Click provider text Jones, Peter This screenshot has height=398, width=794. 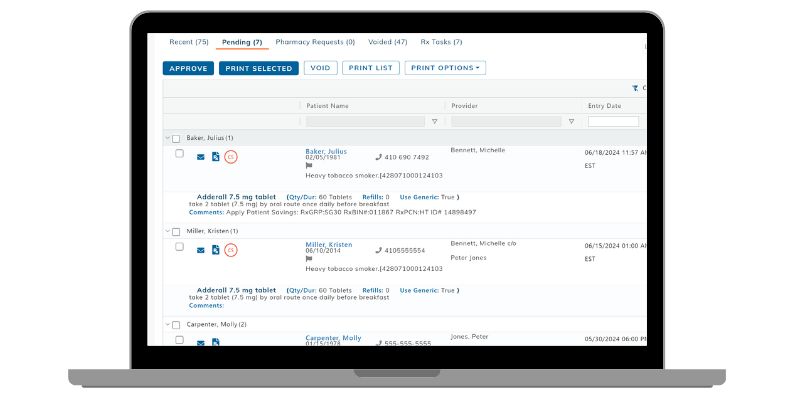(x=469, y=337)
